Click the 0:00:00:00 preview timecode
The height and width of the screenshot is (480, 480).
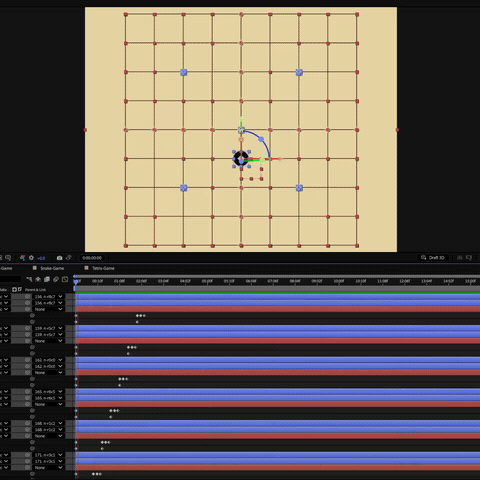point(92,258)
